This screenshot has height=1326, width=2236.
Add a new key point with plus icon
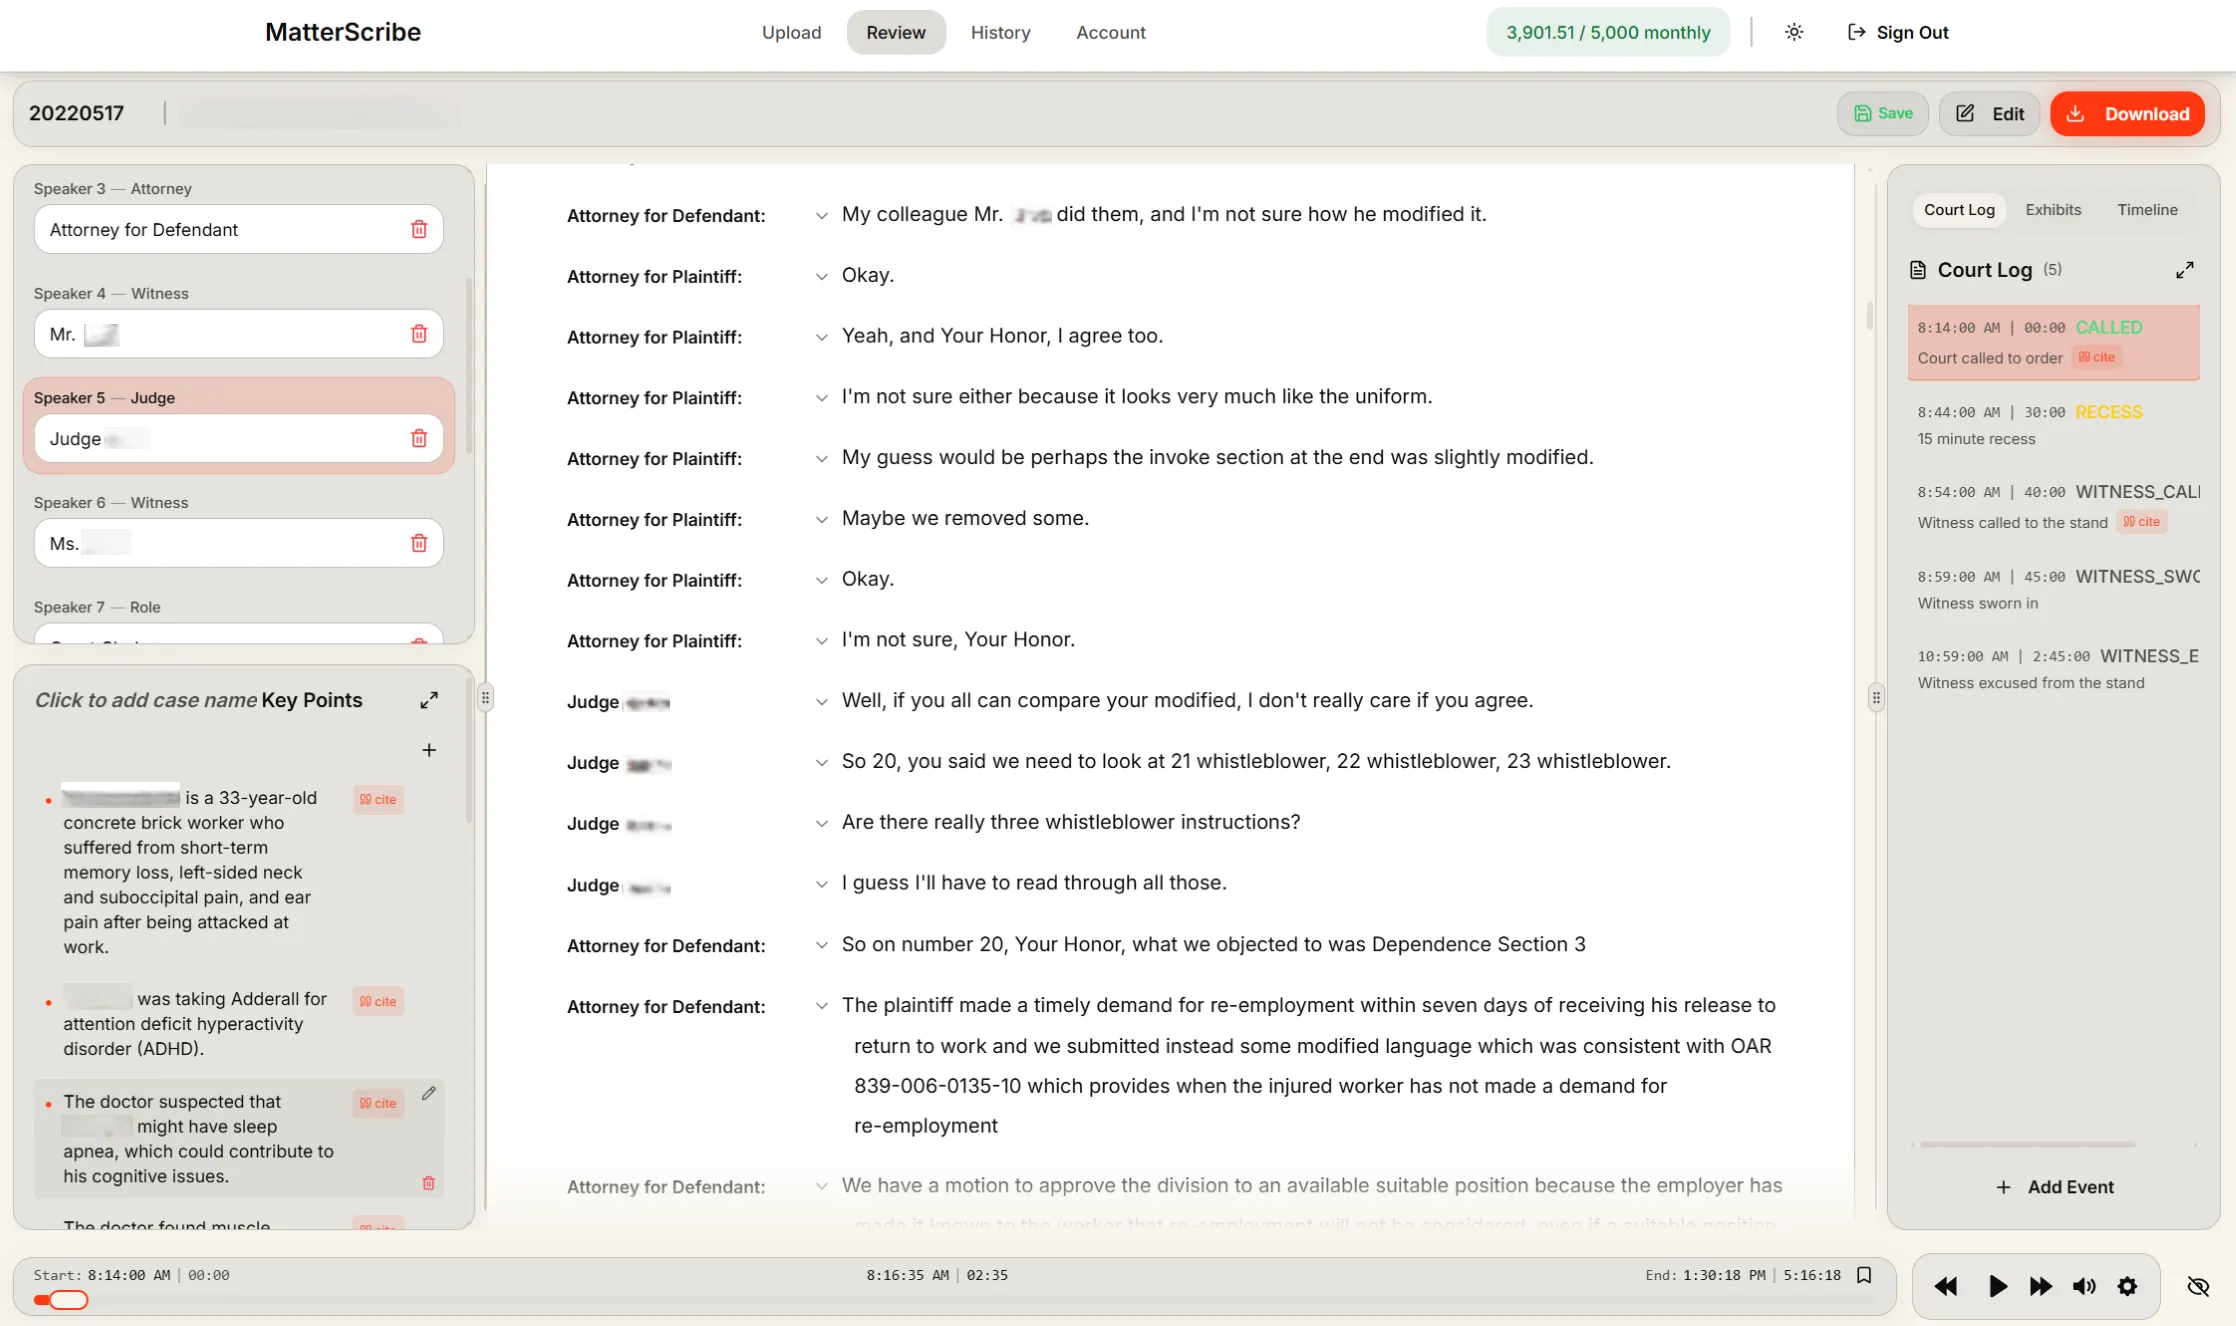429,750
